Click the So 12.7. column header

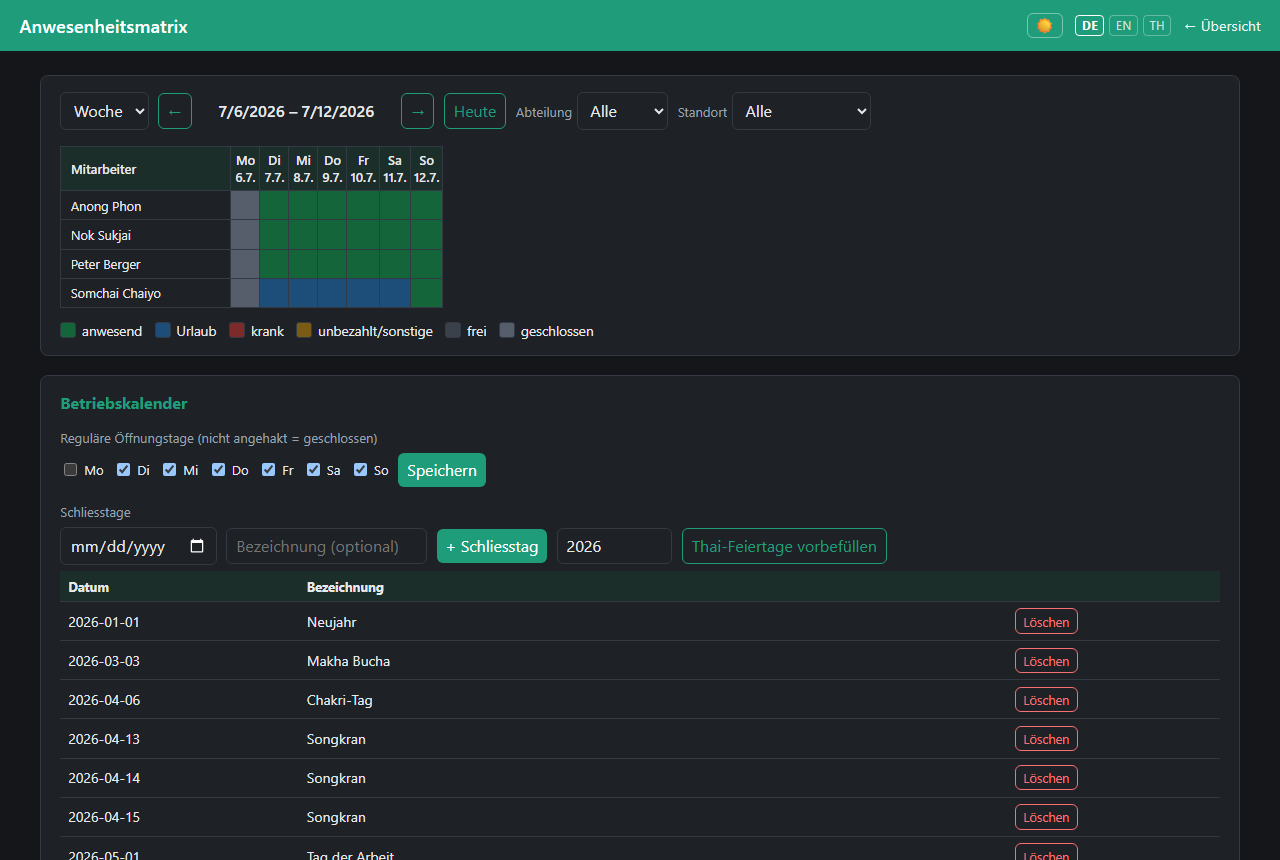click(426, 169)
